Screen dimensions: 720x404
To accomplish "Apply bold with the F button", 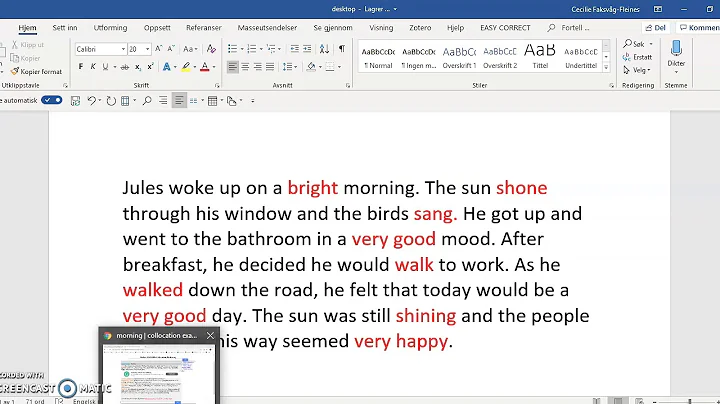I will tap(81, 67).
